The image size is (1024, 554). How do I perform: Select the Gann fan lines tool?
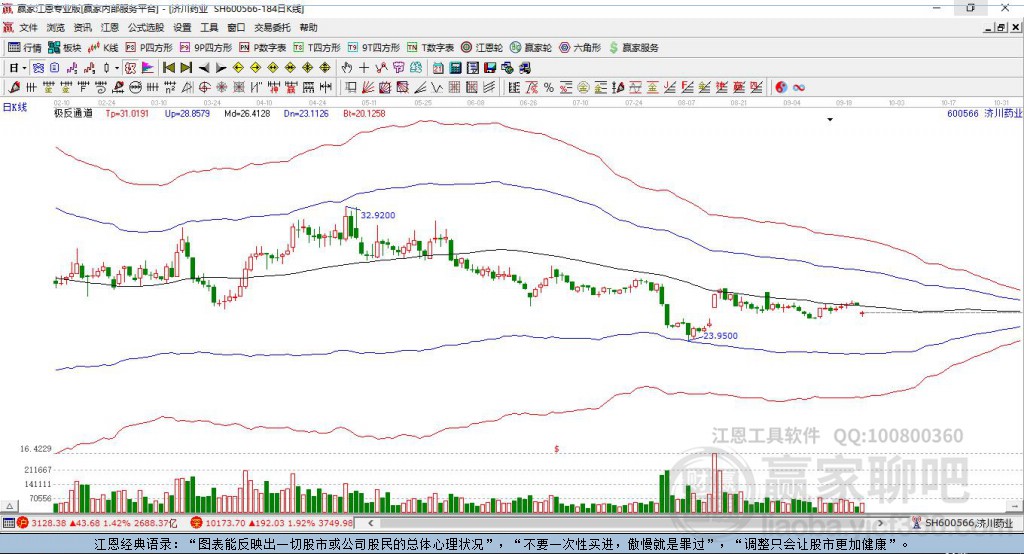[x=368, y=88]
